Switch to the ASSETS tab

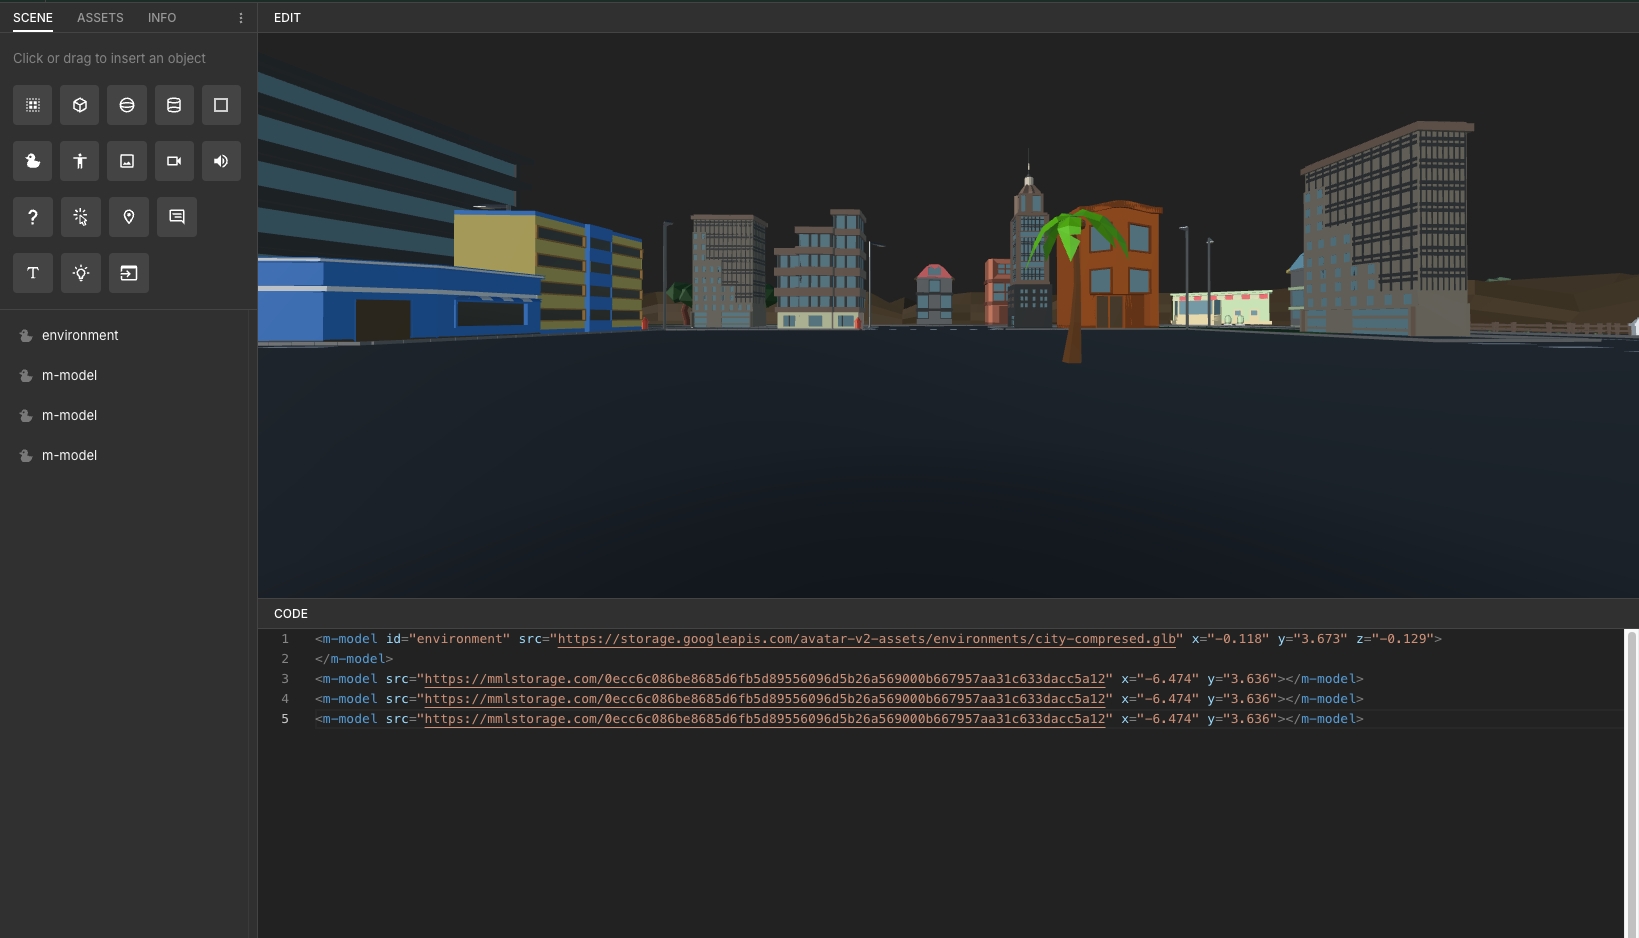click(x=100, y=18)
